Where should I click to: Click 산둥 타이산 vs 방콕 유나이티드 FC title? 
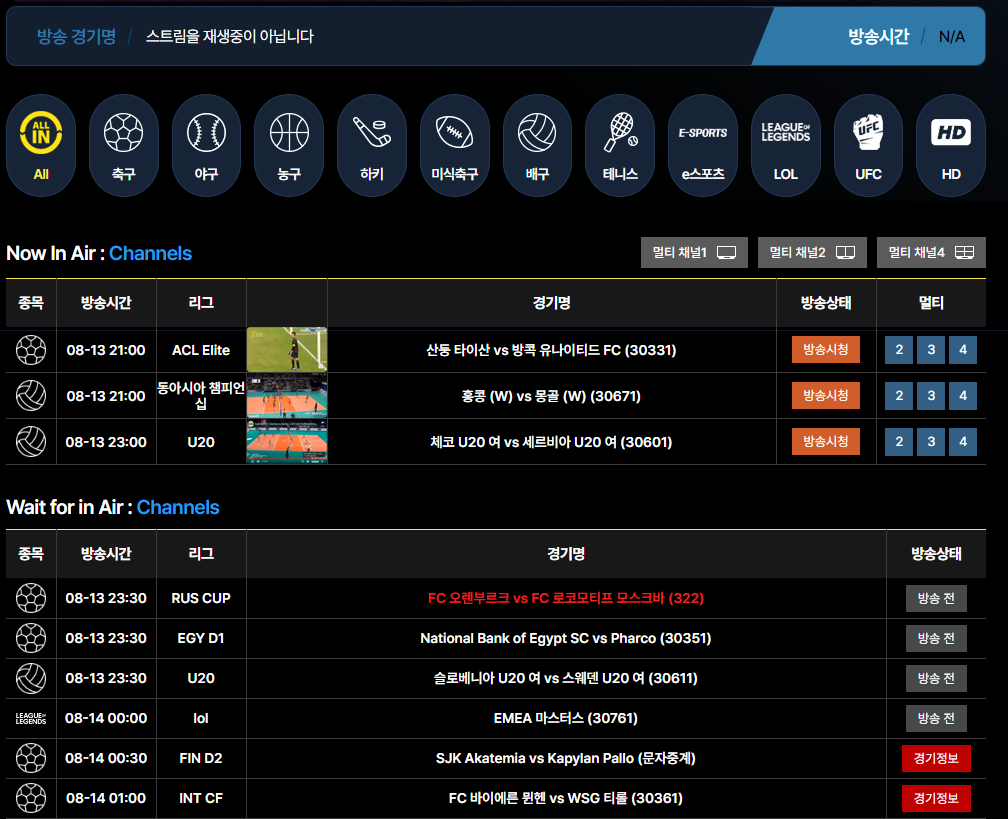click(552, 350)
